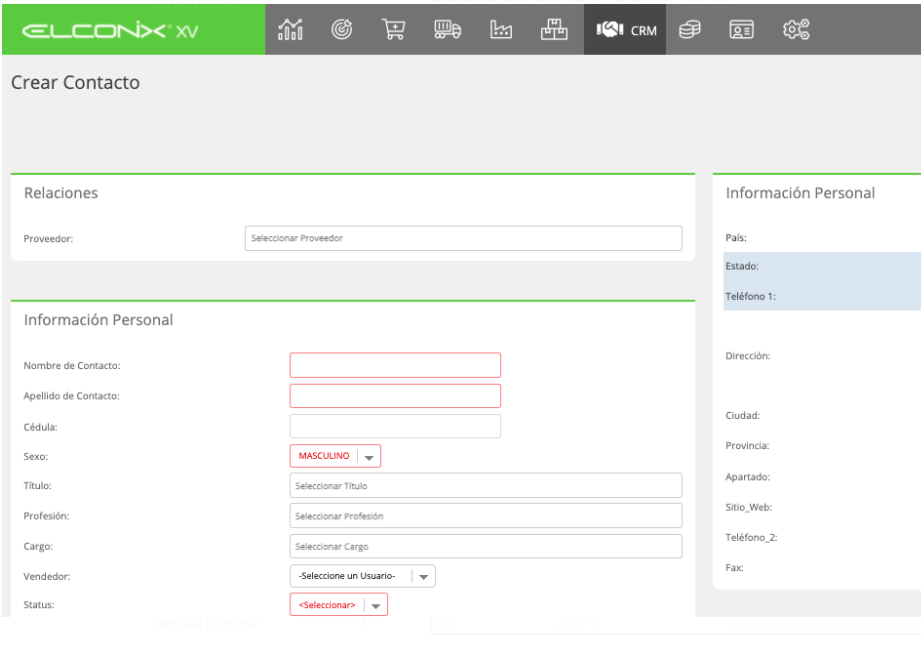This screenshot has width=921, height=646.
Task: Click the Teléfono 1 label
Action: point(750,297)
